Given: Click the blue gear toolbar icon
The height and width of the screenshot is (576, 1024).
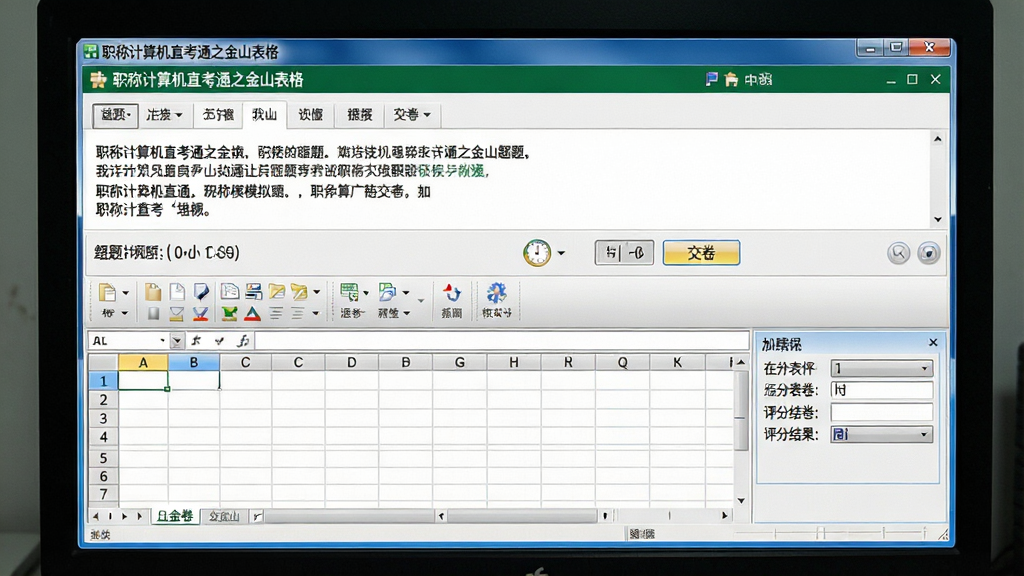Looking at the screenshot, I should click(496, 292).
